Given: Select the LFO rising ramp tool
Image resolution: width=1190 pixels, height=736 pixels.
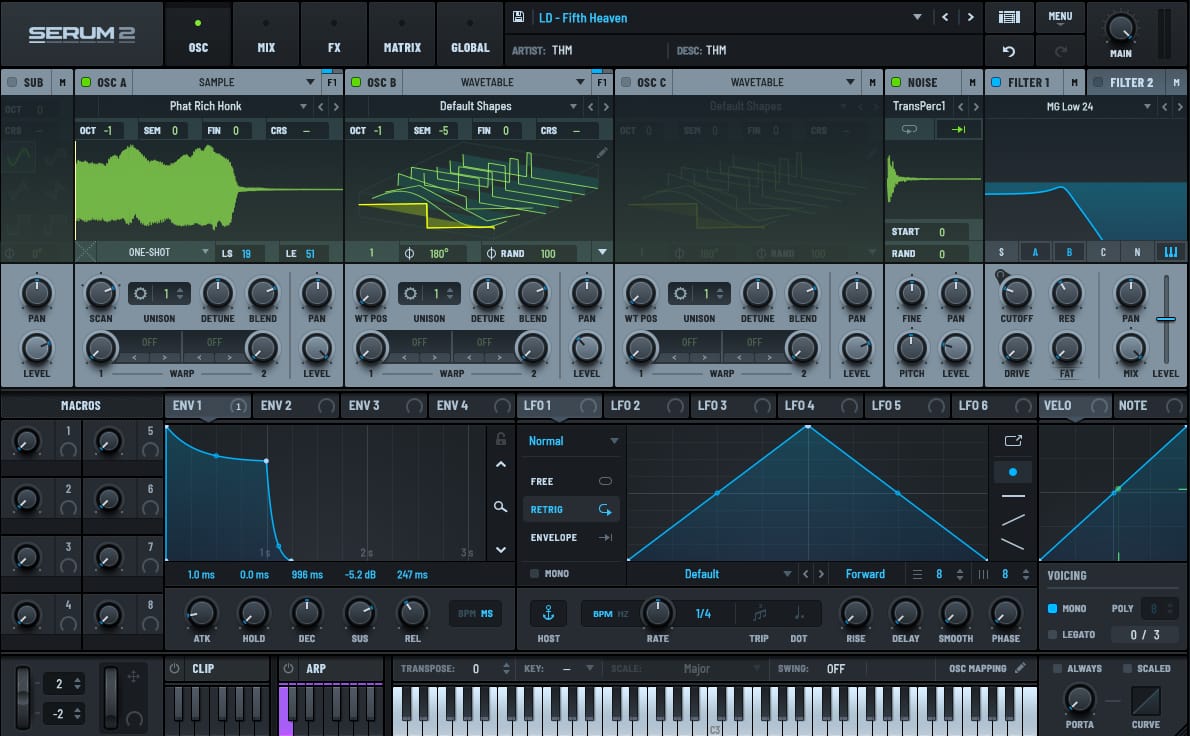Looking at the screenshot, I should pyautogui.click(x=1012, y=520).
